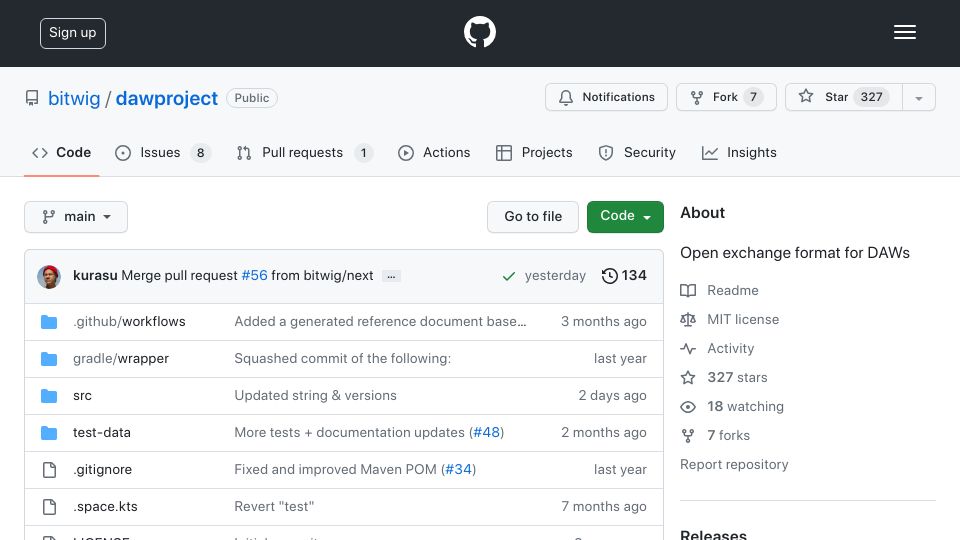Click the star icon beside 327 stars
Image resolution: width=960 pixels, height=540 pixels.
[x=688, y=377]
